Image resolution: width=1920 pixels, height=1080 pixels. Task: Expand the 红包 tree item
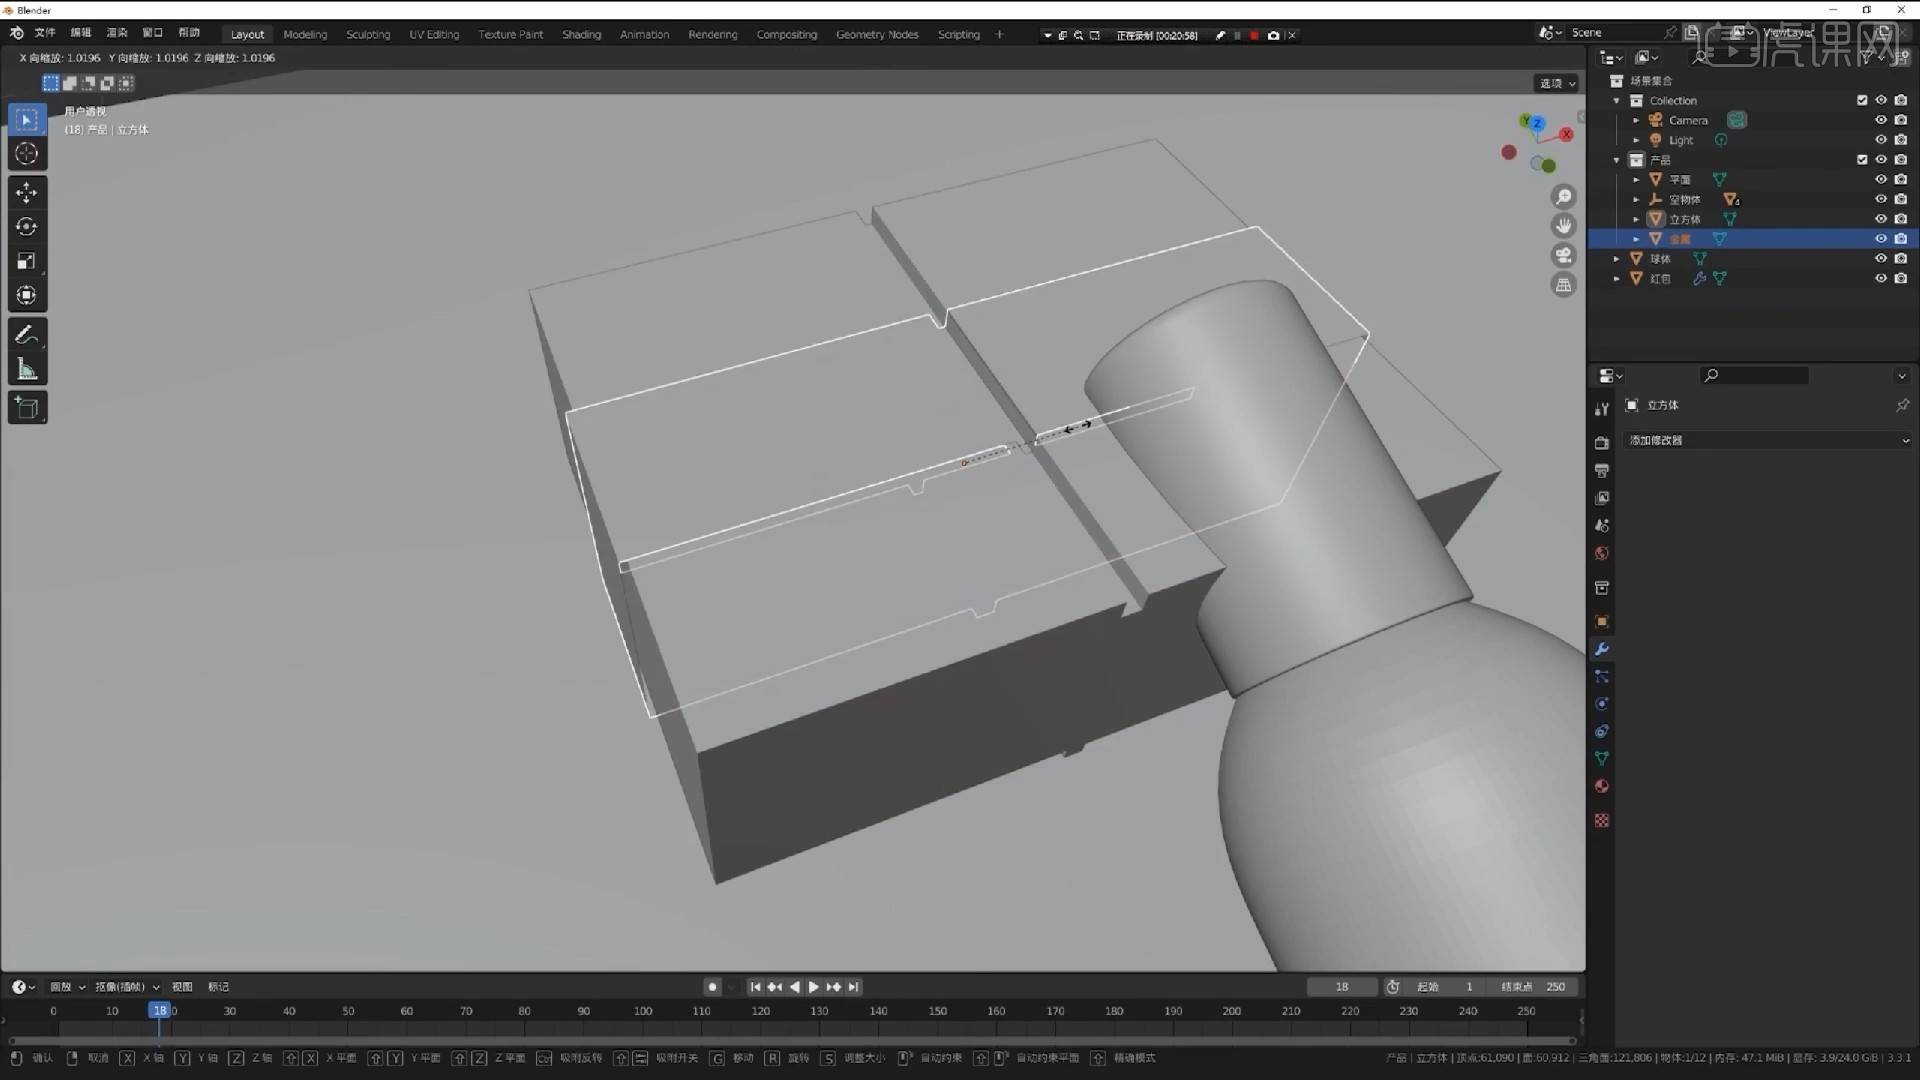(1617, 279)
